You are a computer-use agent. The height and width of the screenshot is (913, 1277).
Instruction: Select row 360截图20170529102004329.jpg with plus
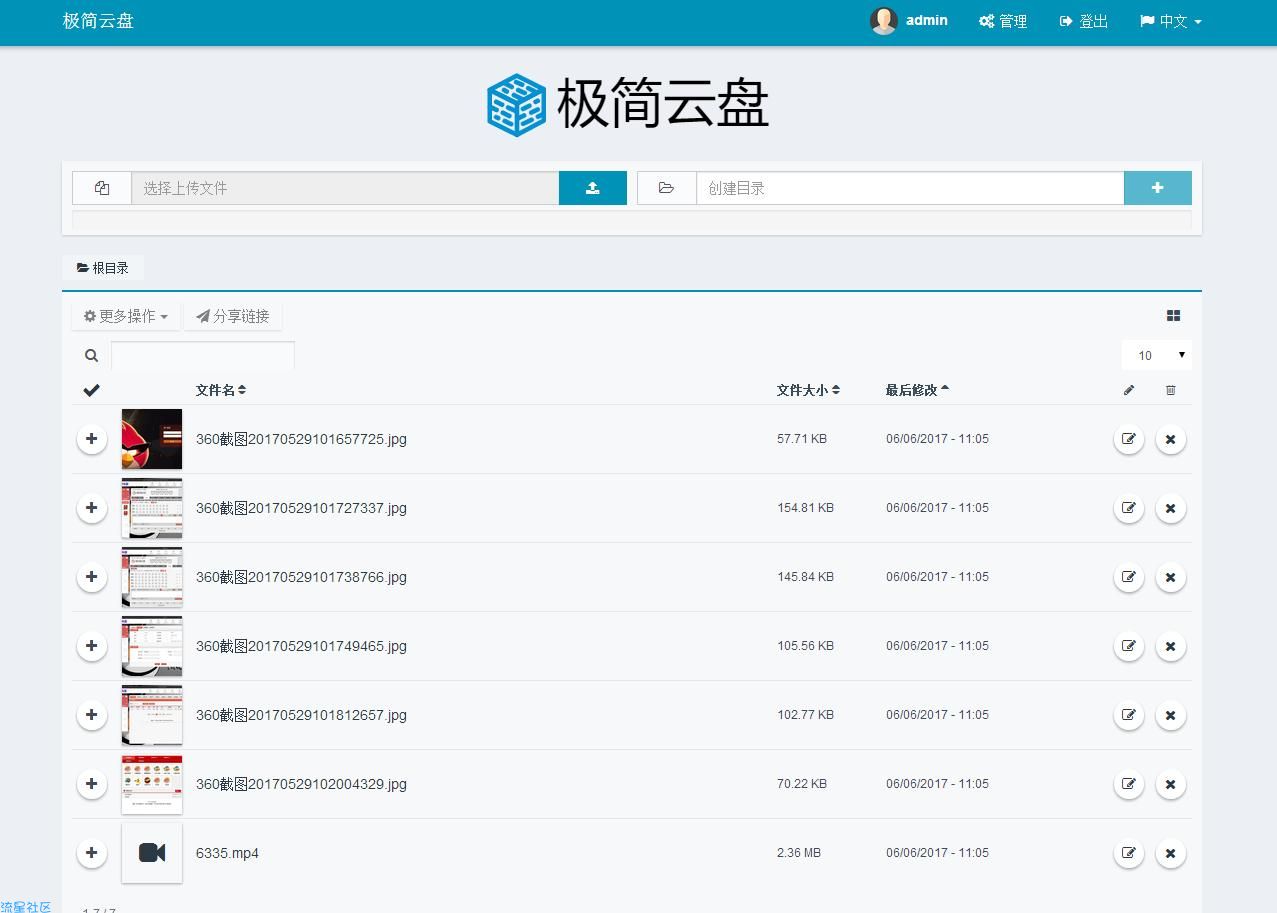pos(91,784)
